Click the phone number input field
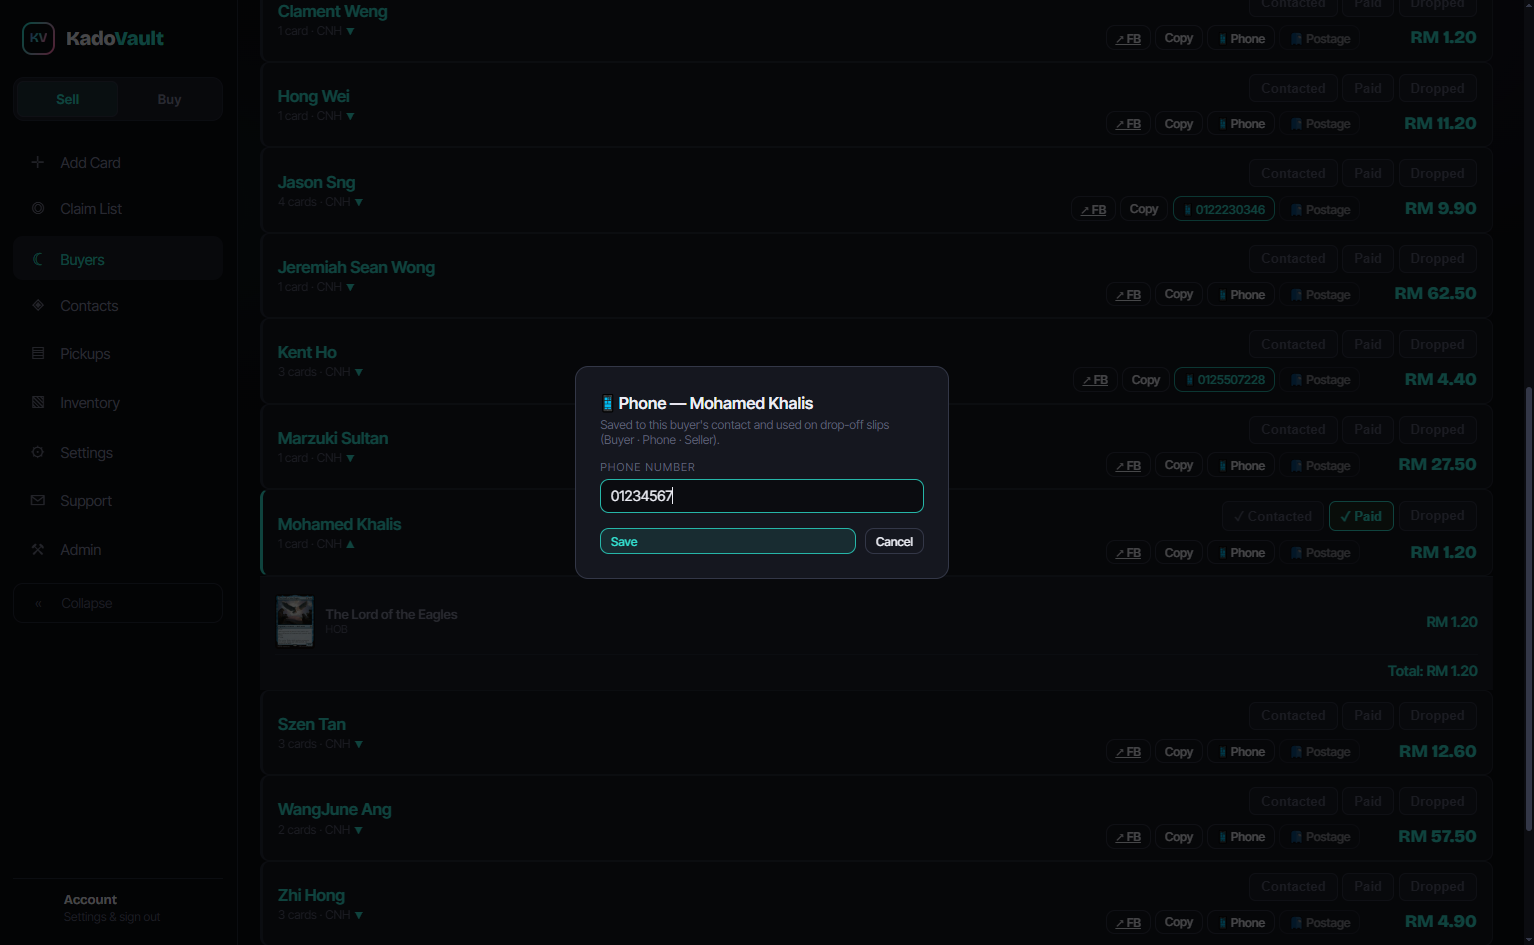Screen dimensions: 1534x945 point(762,496)
